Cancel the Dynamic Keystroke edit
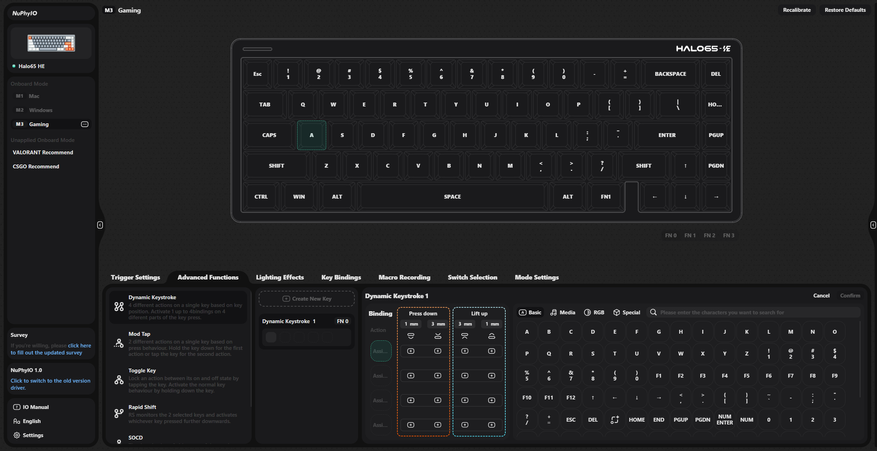 pos(821,295)
